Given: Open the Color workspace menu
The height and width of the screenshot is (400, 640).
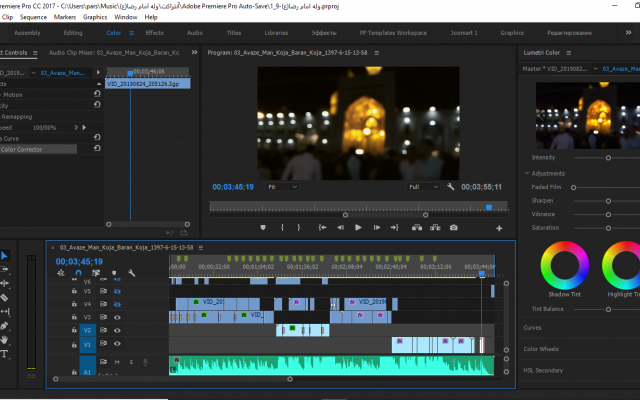Looking at the screenshot, I should point(131,33).
